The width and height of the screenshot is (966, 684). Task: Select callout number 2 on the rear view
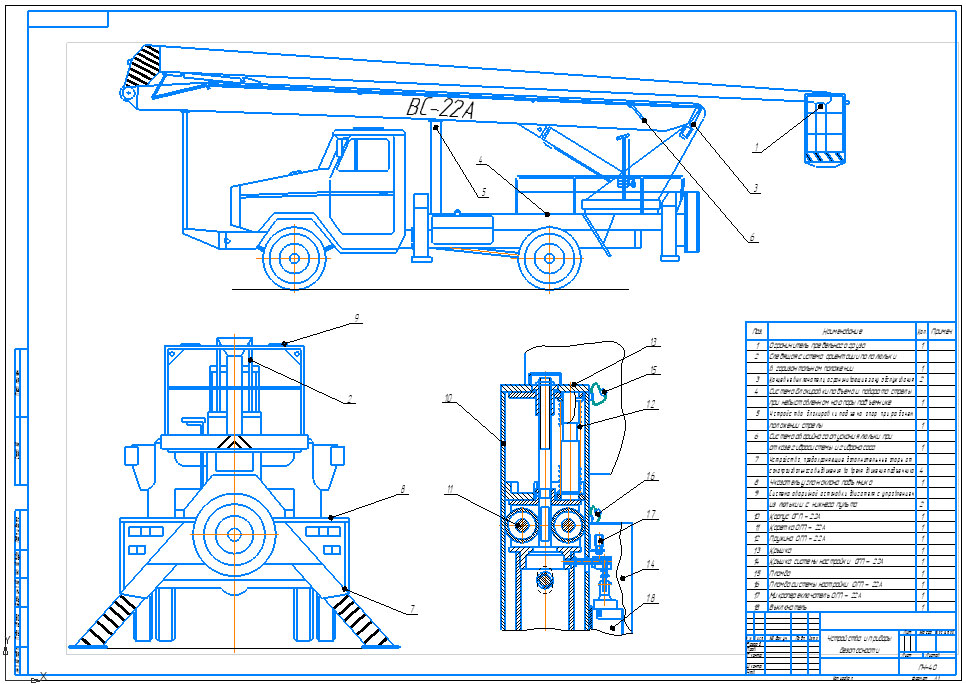pos(349,399)
